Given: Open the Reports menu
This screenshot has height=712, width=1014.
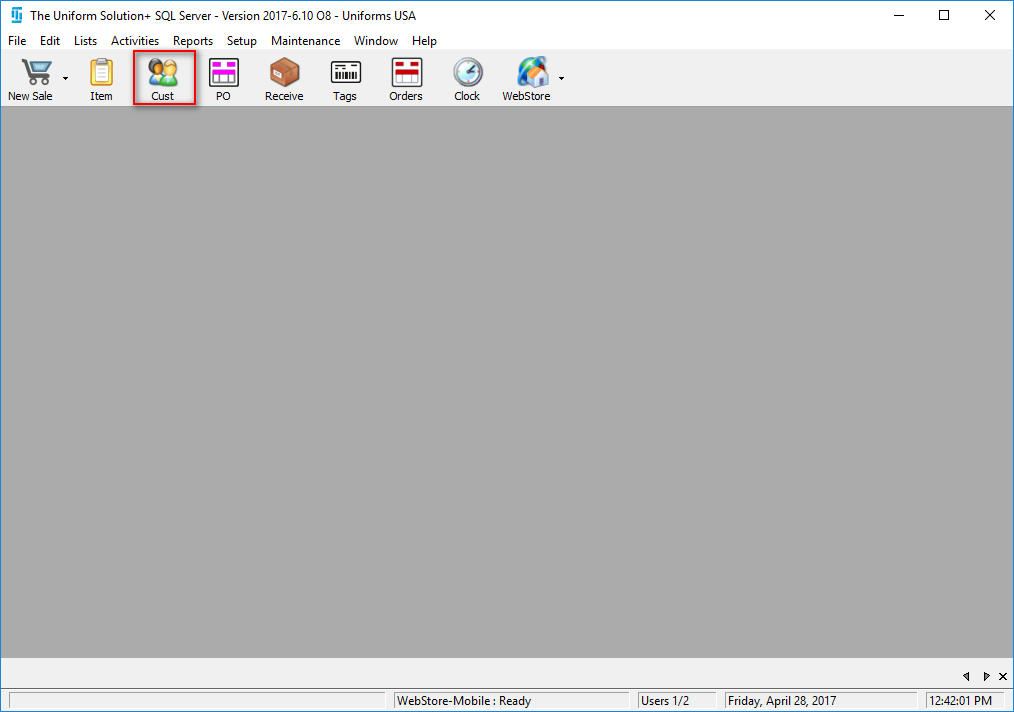Looking at the screenshot, I should pos(193,41).
